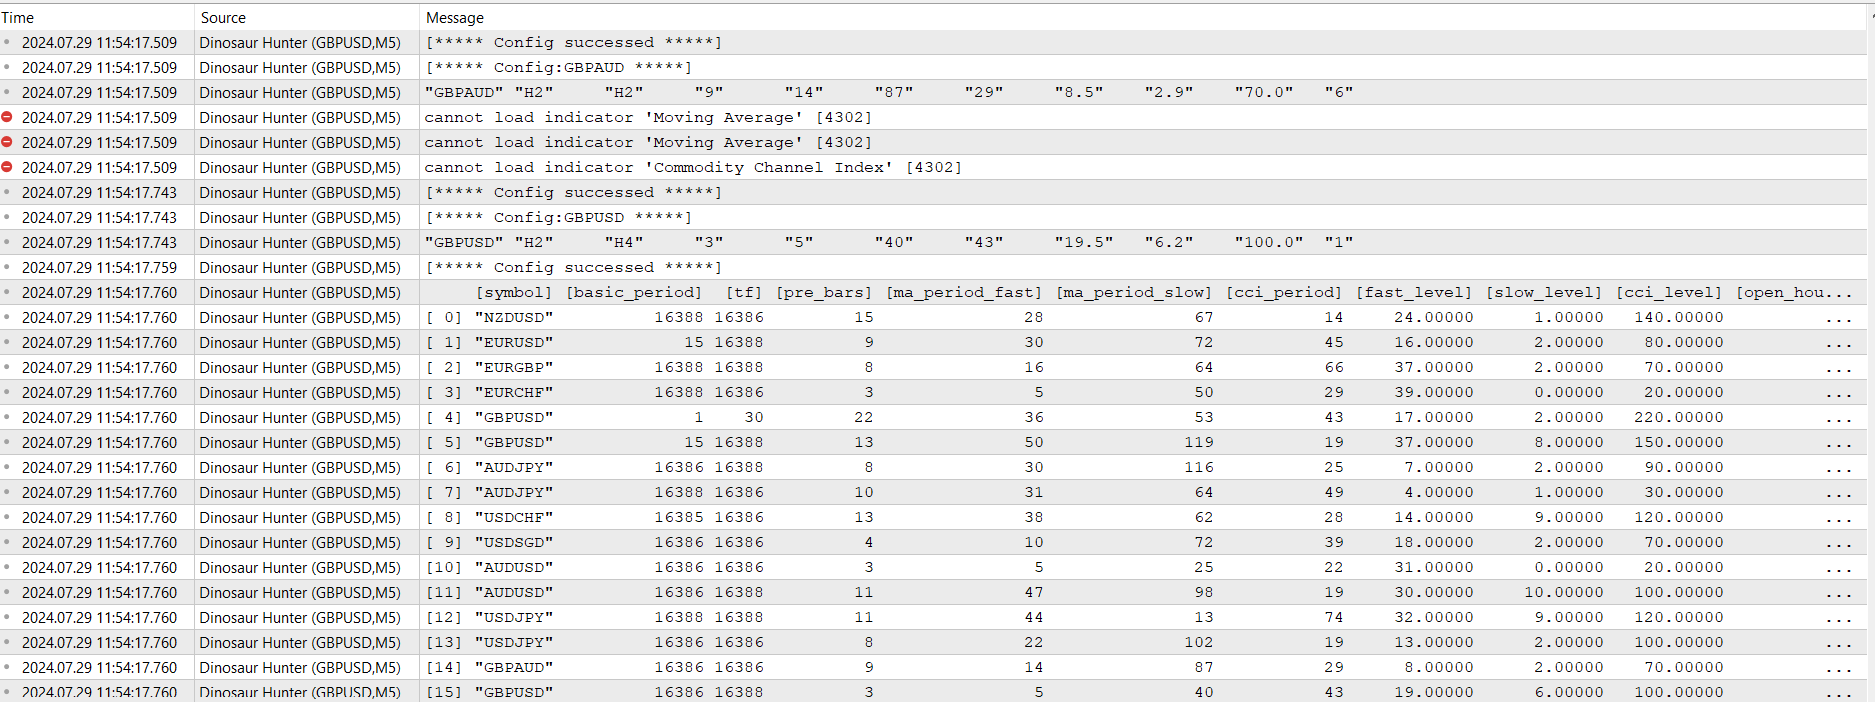
Task: Click the Source cell on the [14] GBPAUD row
Action: [x=299, y=667]
